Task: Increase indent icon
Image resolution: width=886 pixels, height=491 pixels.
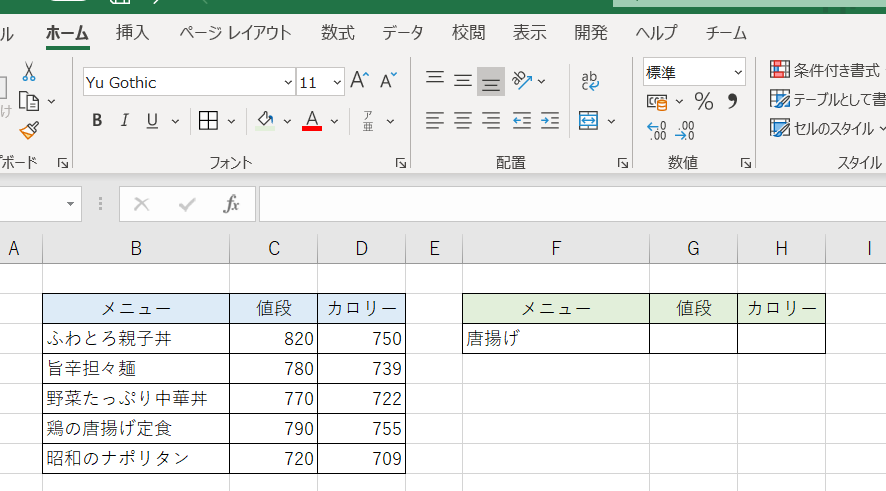Action: (550, 120)
